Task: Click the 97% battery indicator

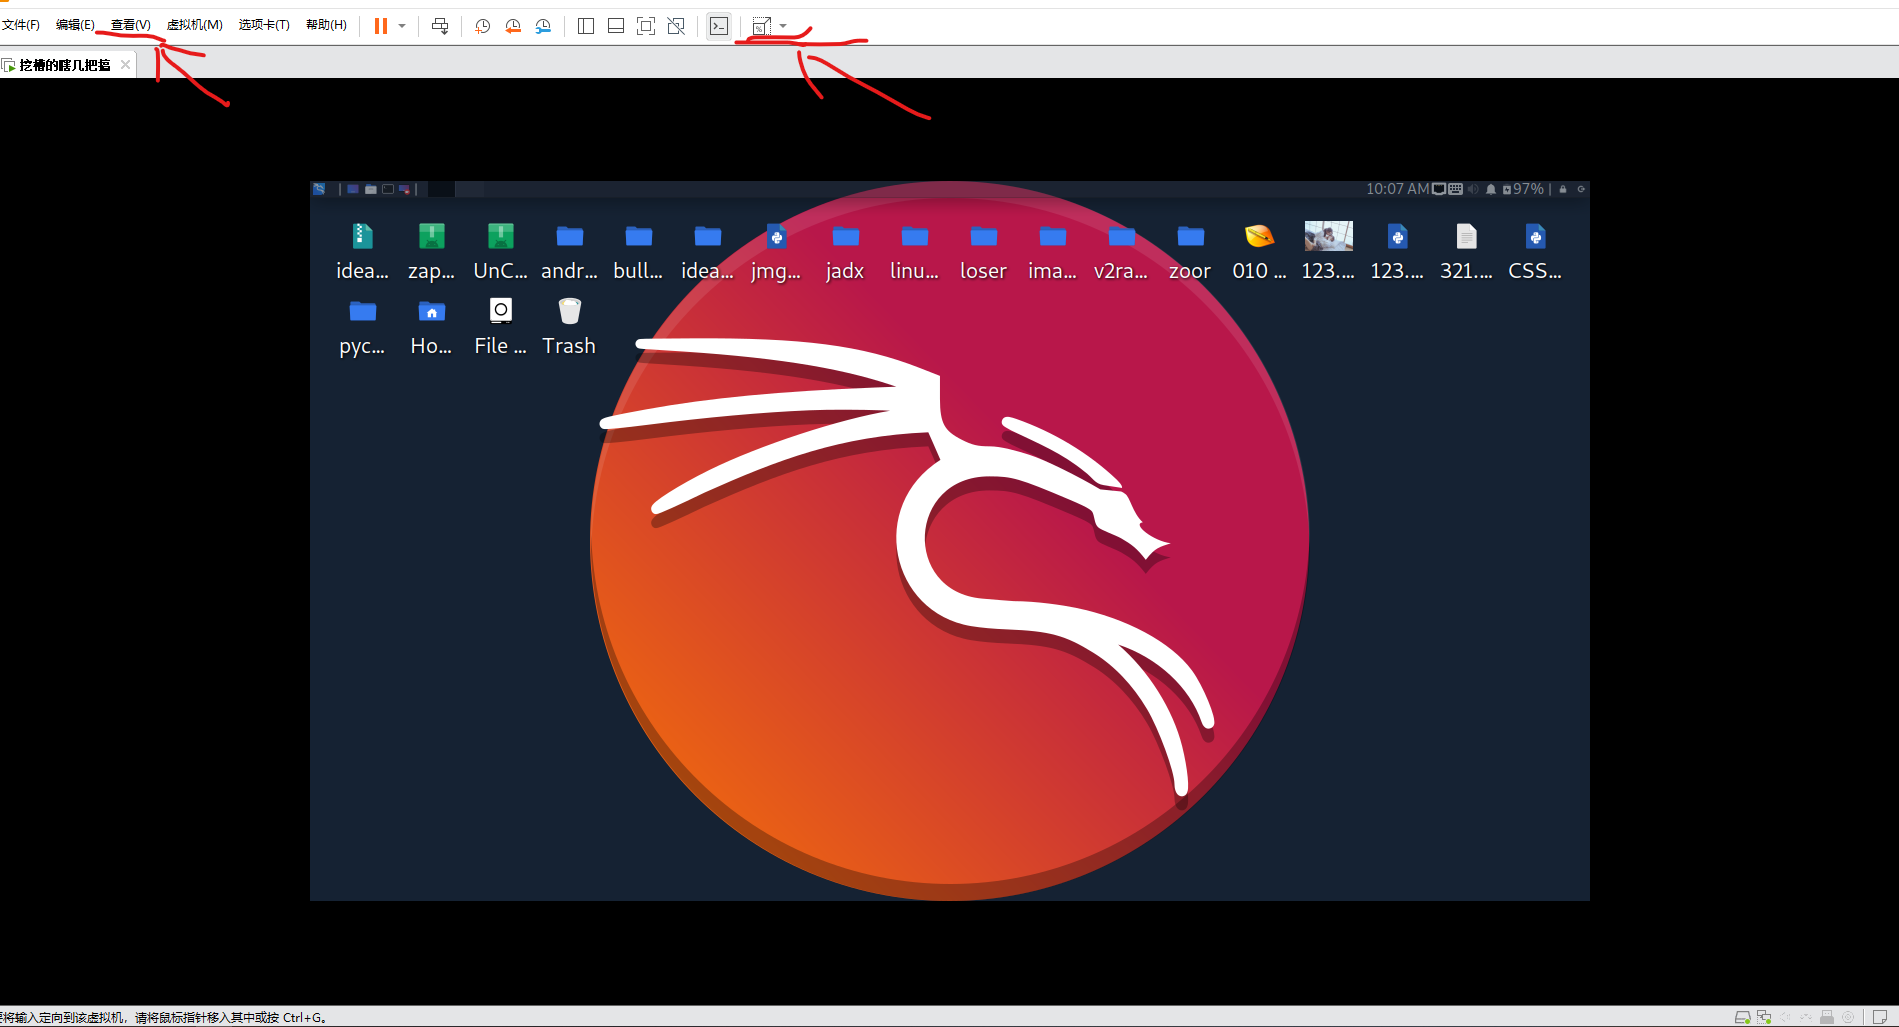Action: [x=1524, y=189]
